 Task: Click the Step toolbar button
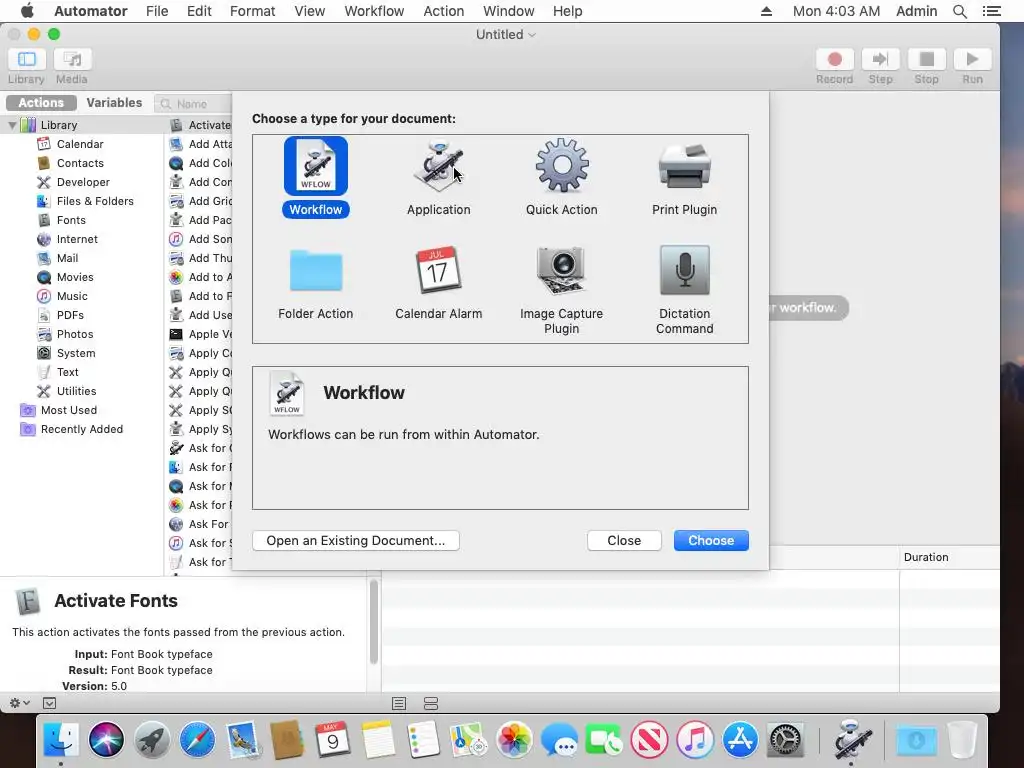[x=880, y=59]
